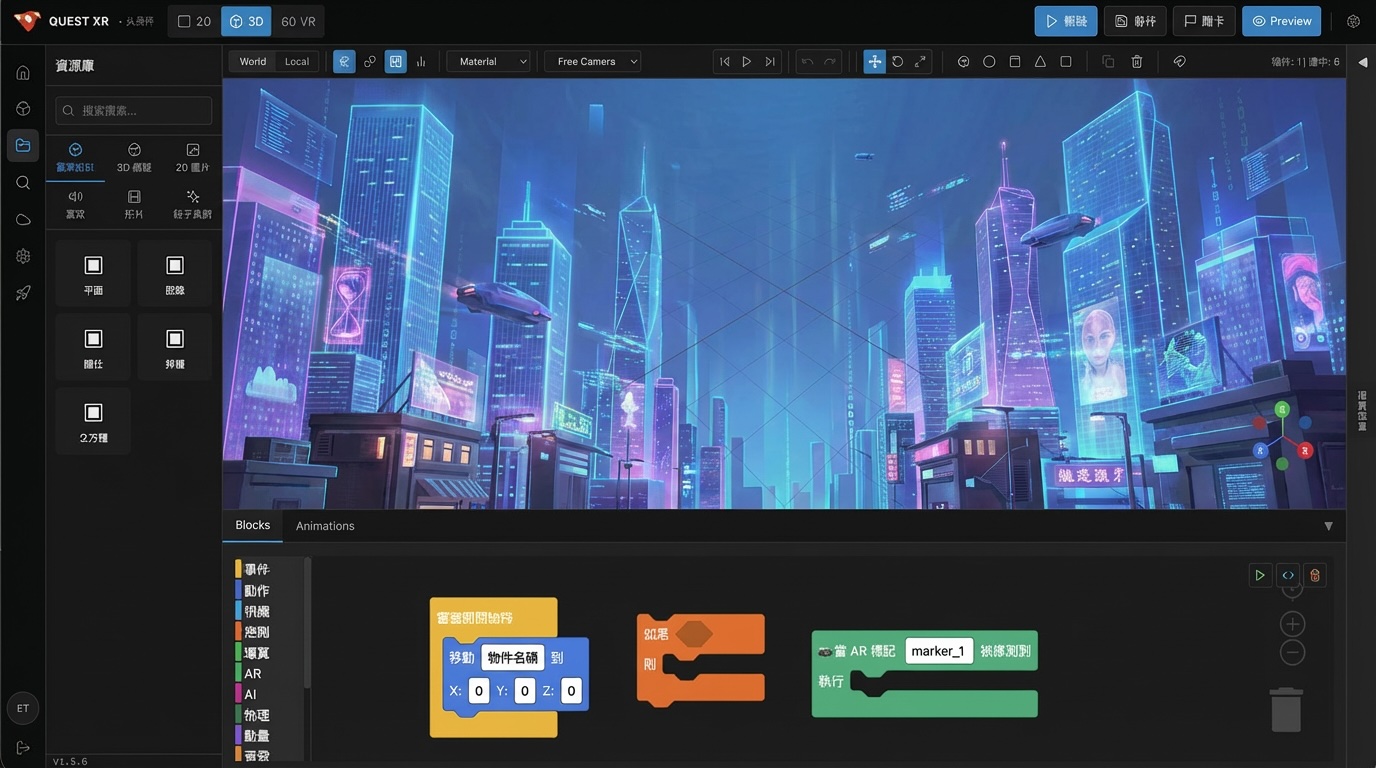Screen dimensions: 1376x768
Task: Click the duplicate object icon
Action: 1108,61
